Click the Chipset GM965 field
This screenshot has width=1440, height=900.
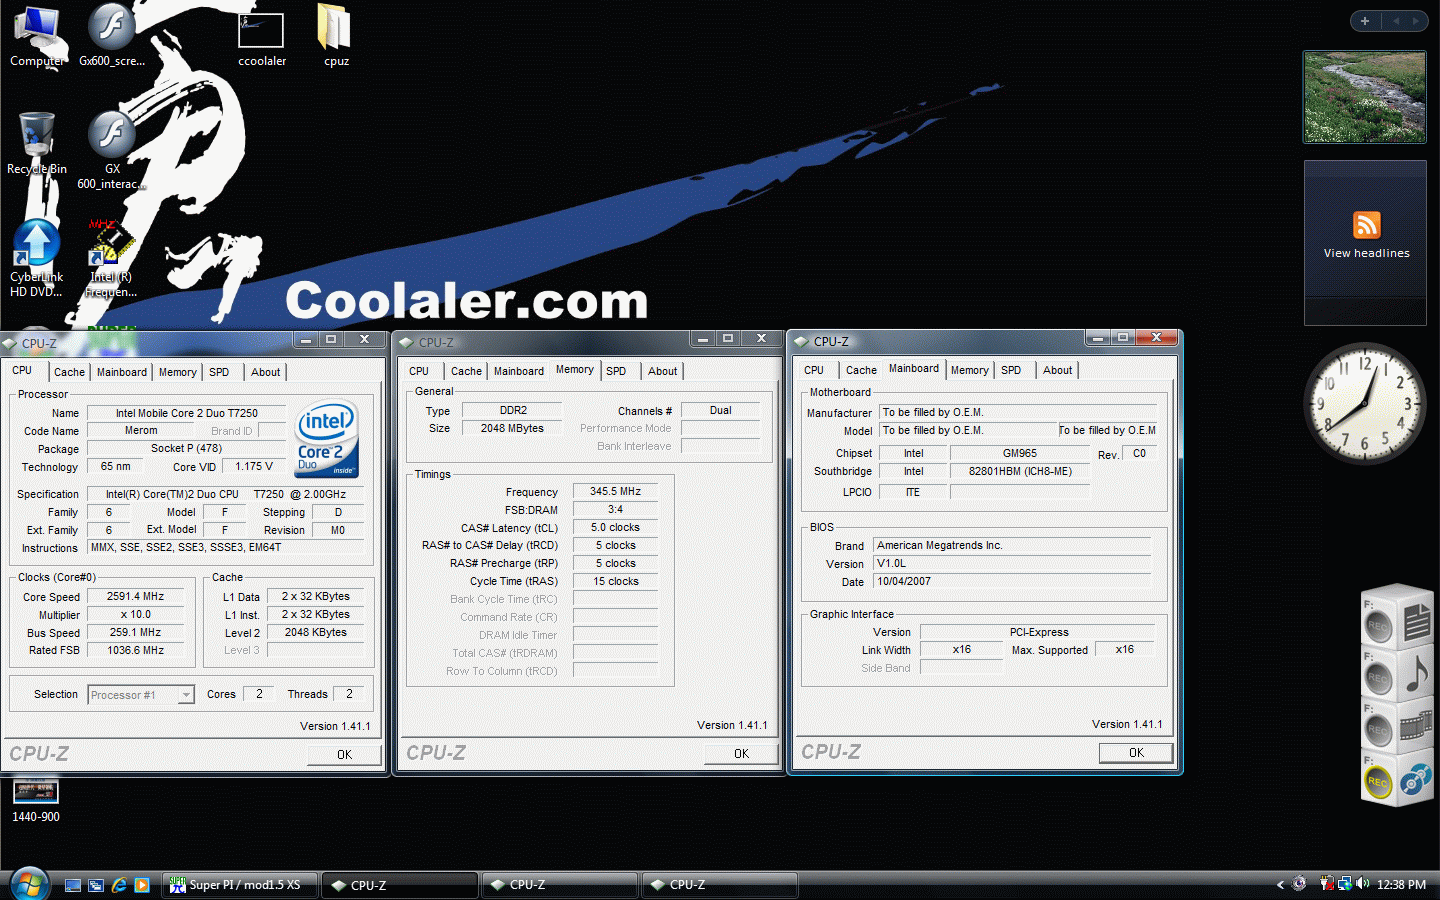pyautogui.click(x=1019, y=453)
